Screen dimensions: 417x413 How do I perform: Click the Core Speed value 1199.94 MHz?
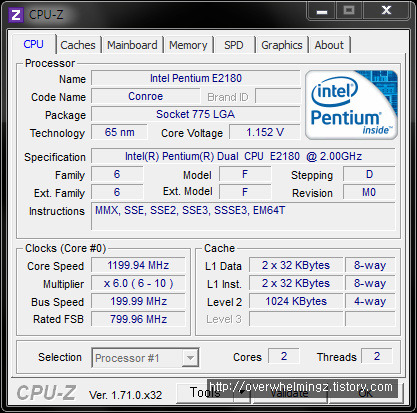coord(138,265)
